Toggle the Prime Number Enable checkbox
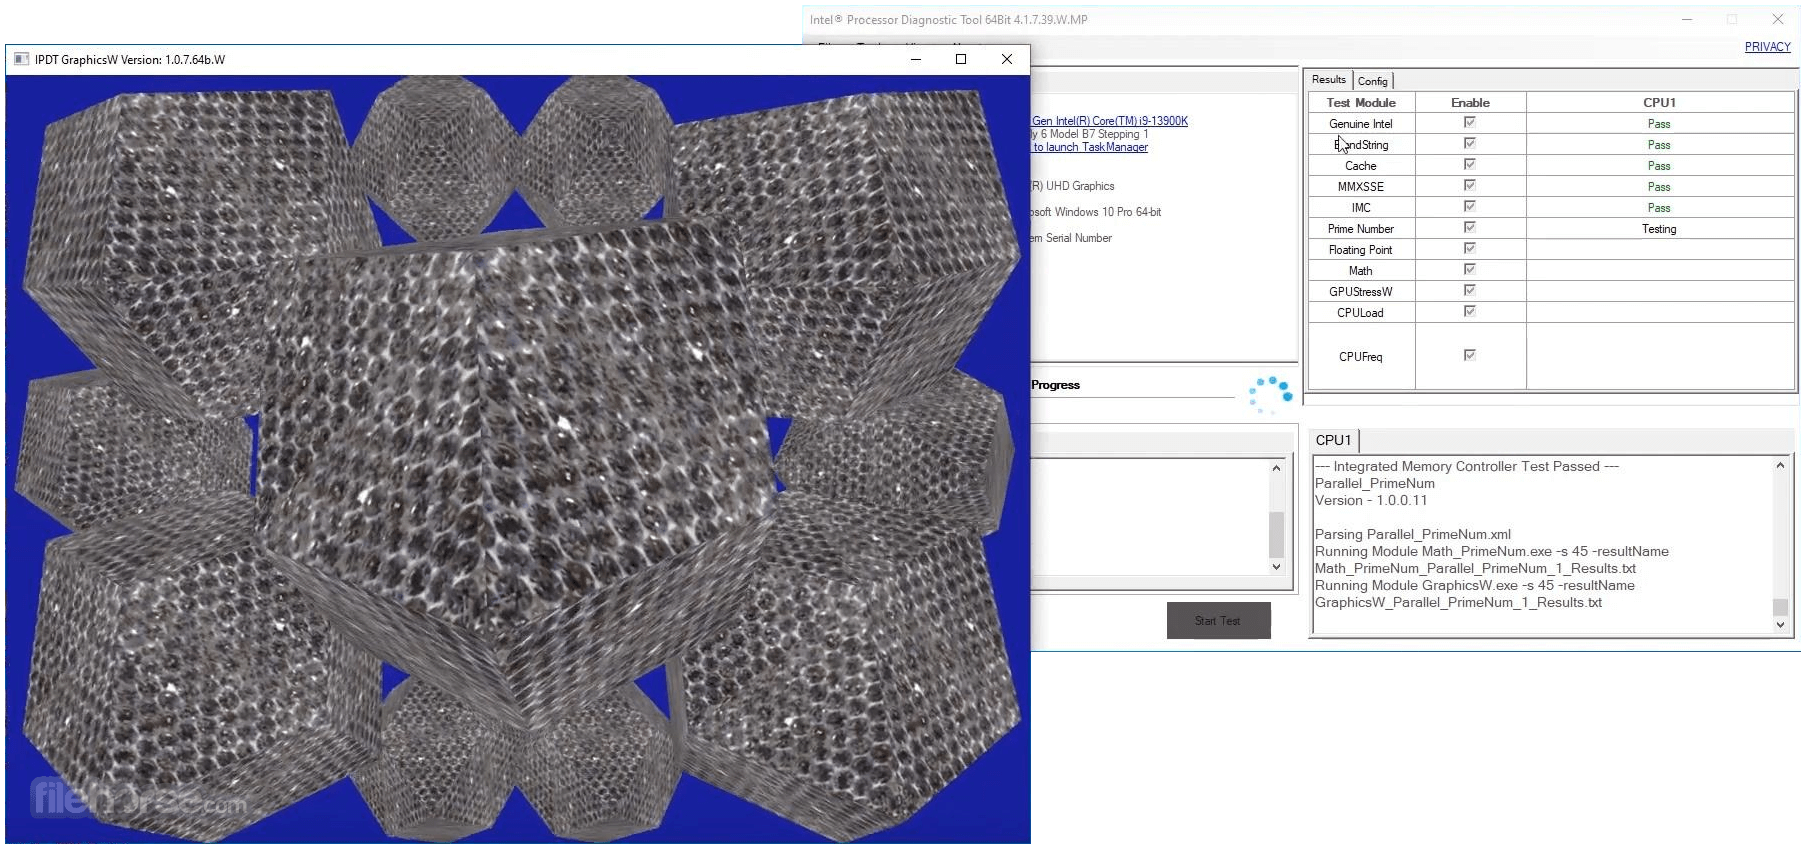Image resolution: width=1806 pixels, height=849 pixels. [1470, 227]
